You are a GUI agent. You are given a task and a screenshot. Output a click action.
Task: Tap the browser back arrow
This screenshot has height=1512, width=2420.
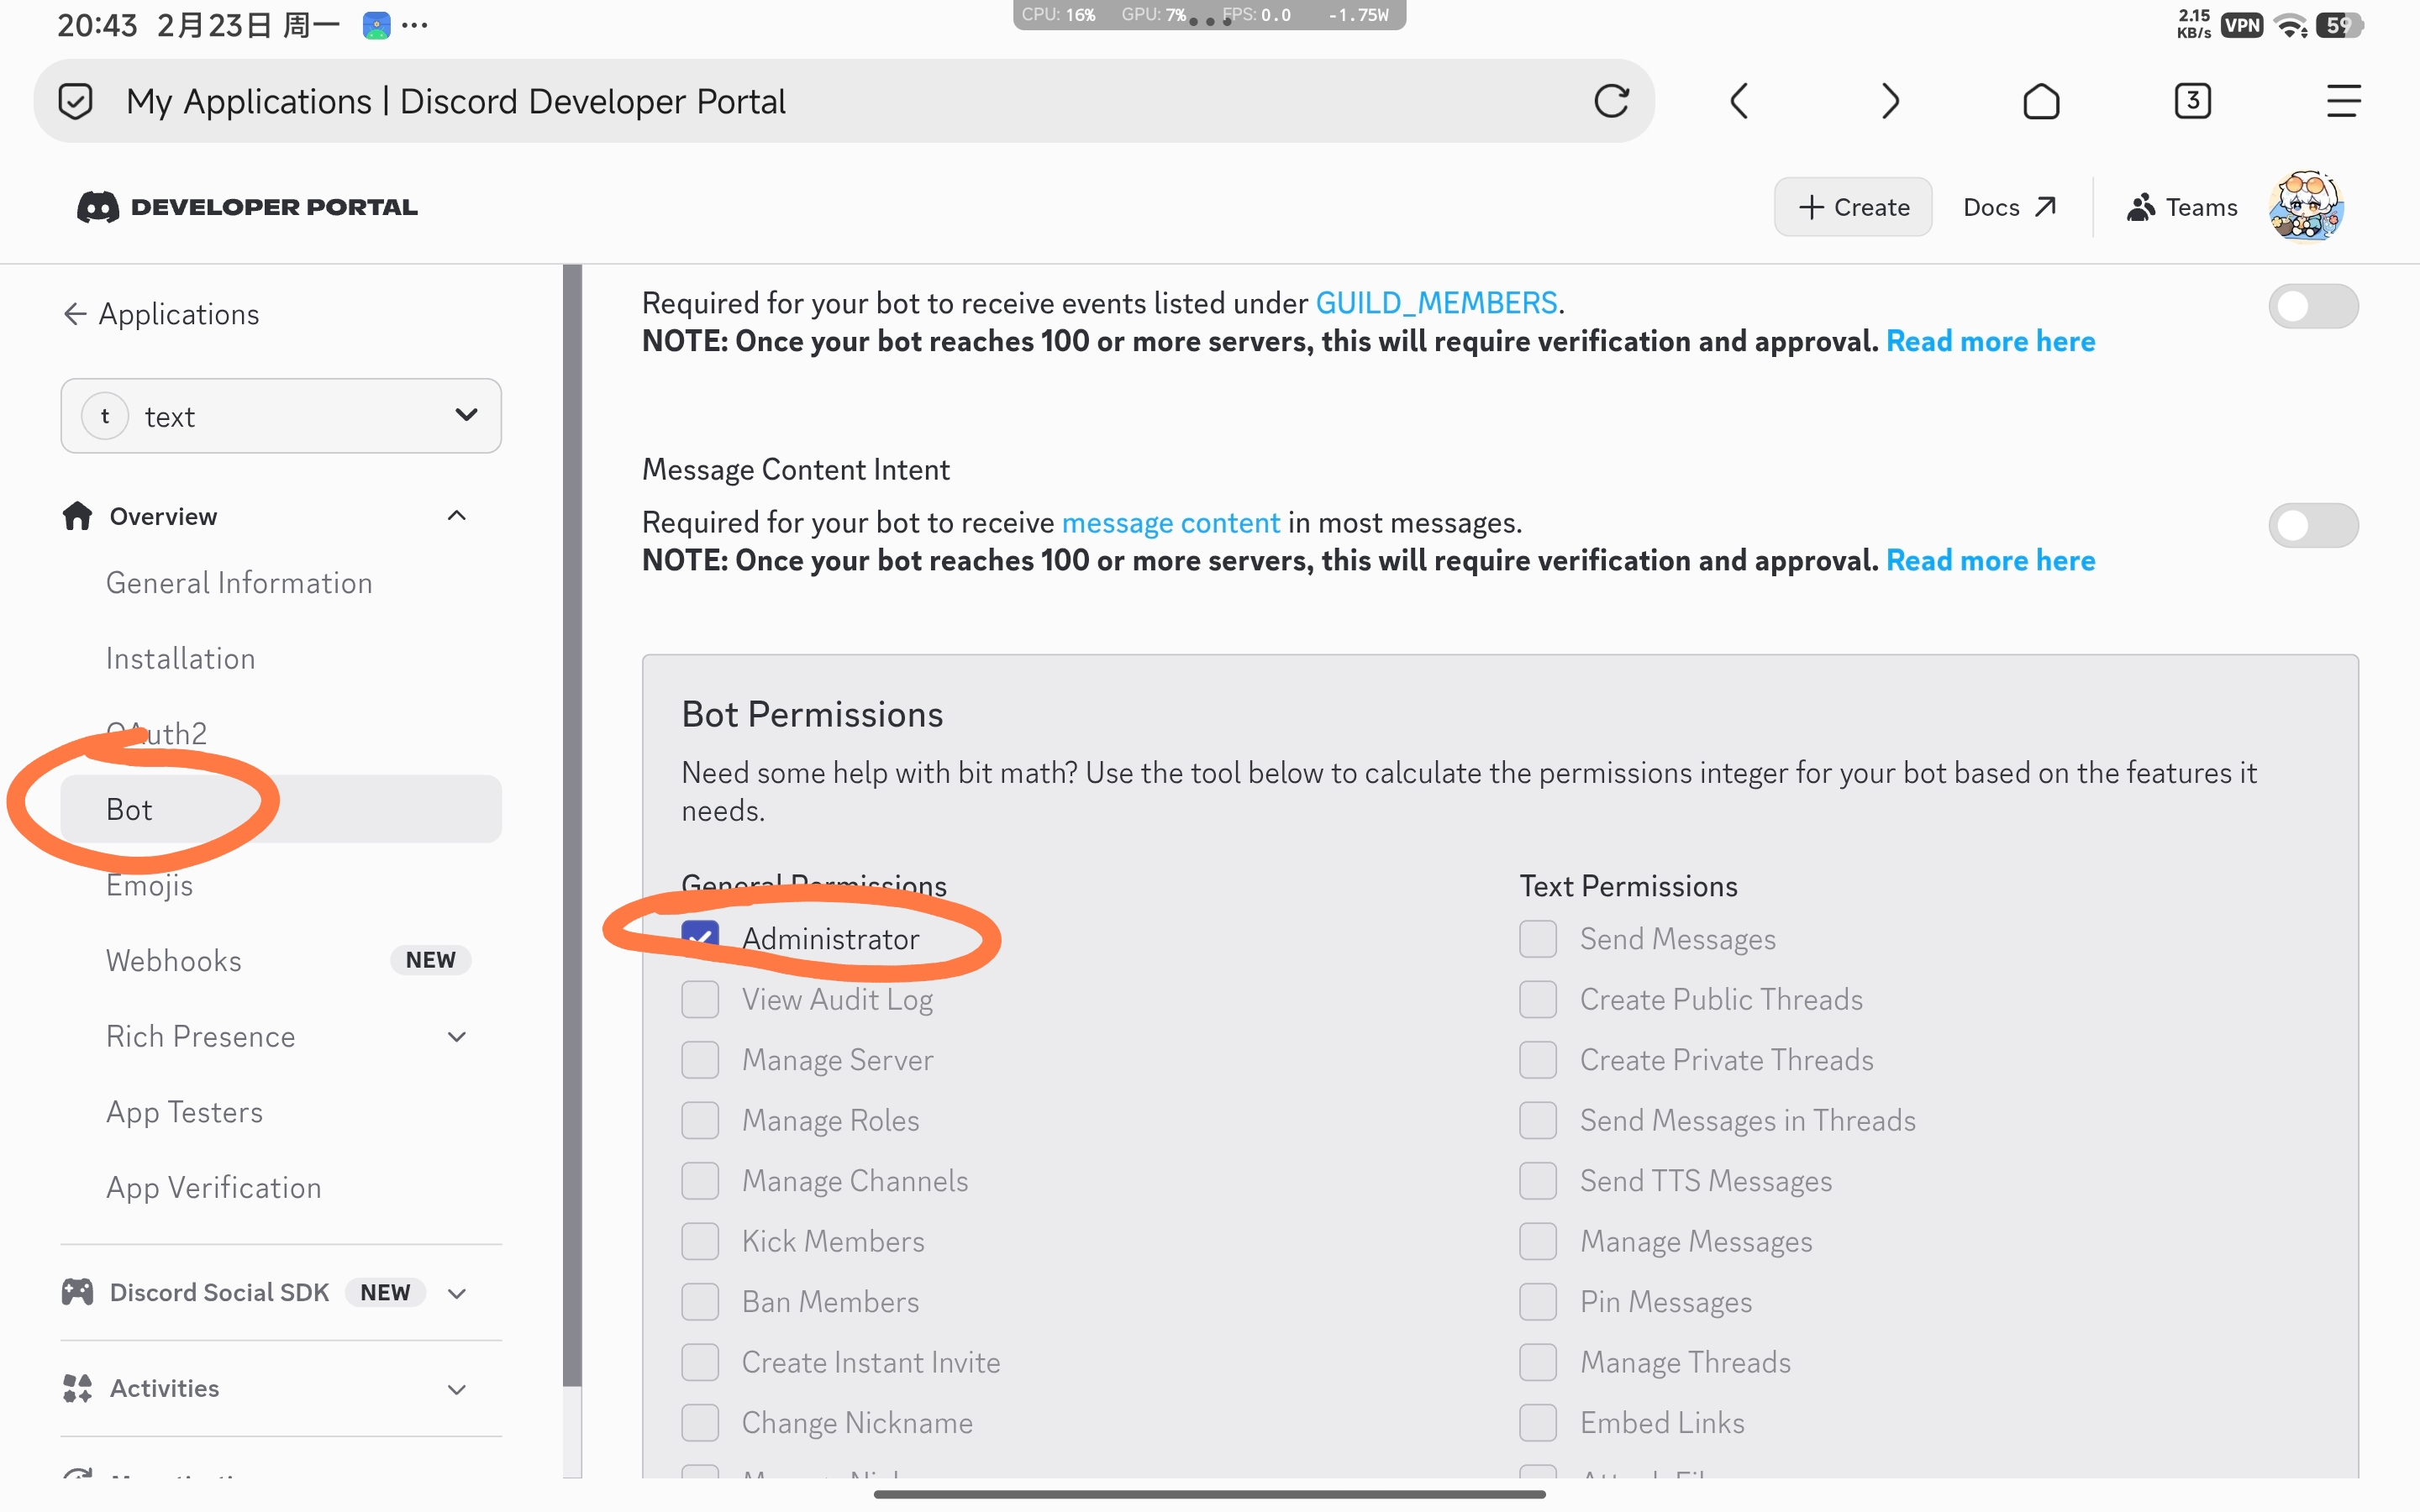[x=1739, y=101]
